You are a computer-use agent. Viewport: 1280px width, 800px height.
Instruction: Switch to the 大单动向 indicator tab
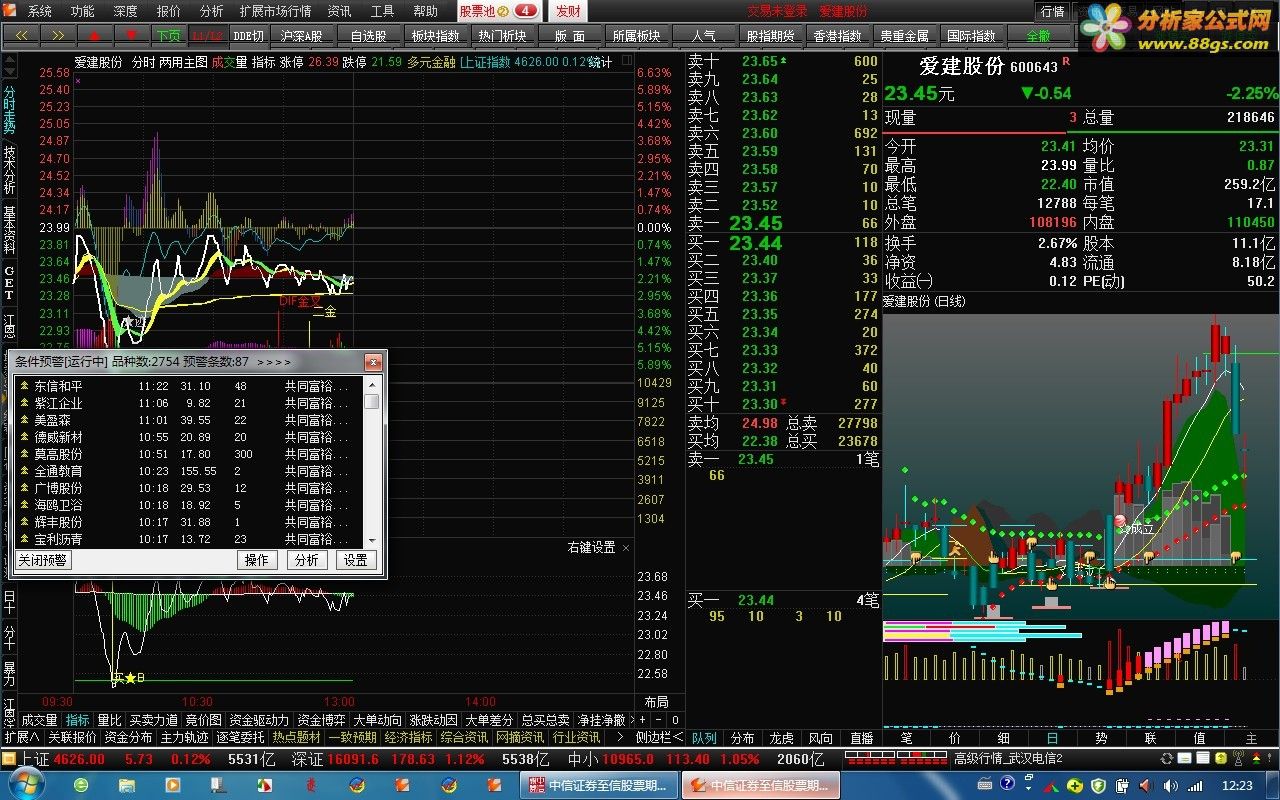[x=377, y=720]
